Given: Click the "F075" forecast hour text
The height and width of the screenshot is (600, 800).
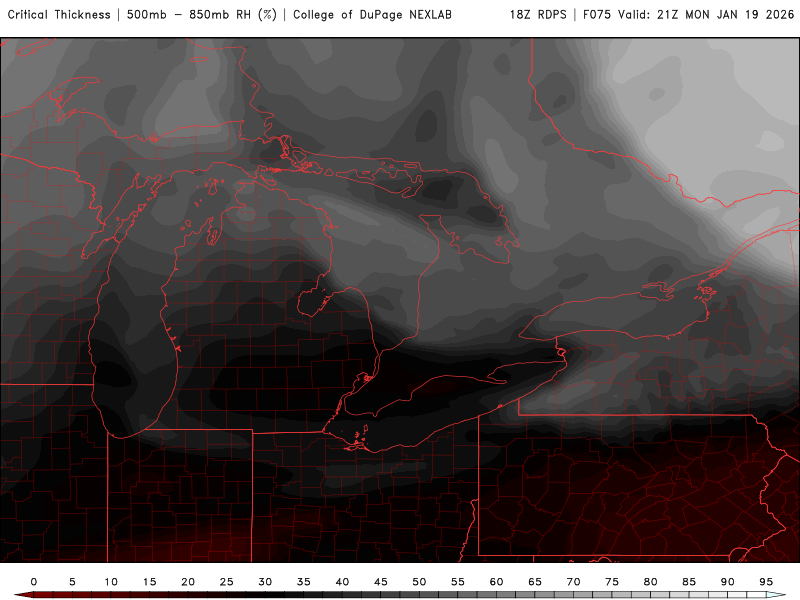Looking at the screenshot, I should 597,14.
